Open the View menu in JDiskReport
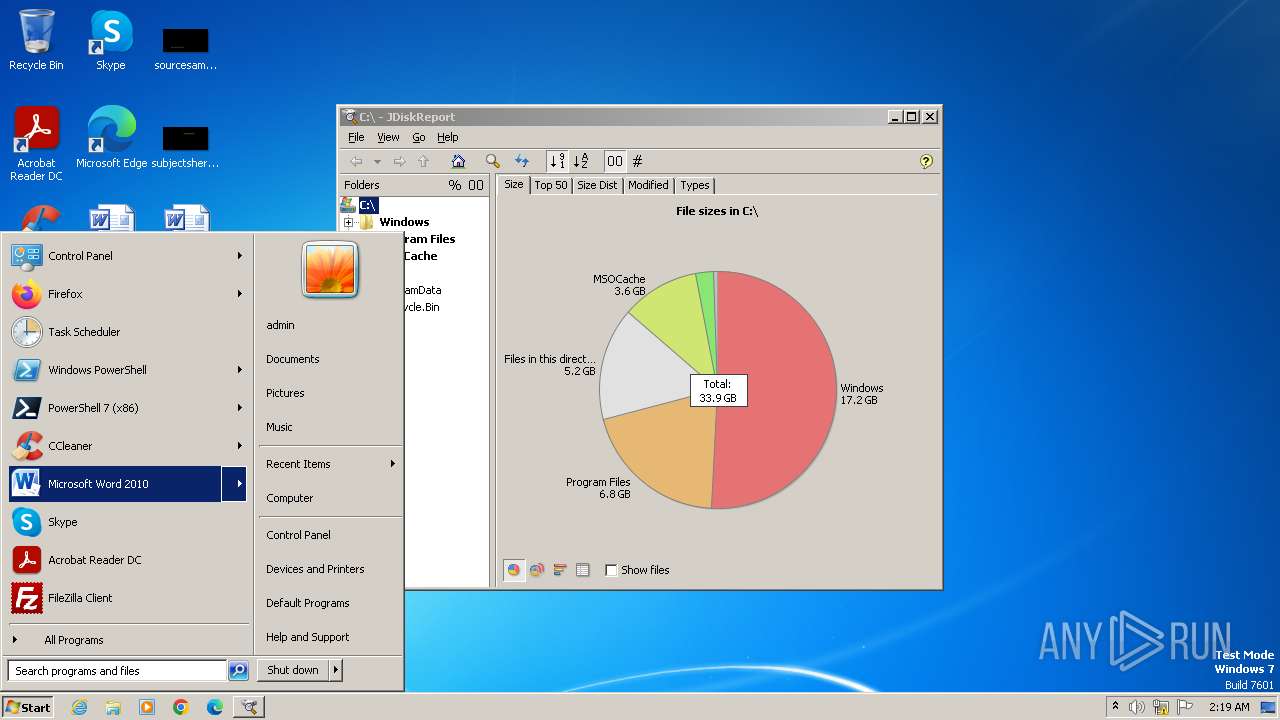 pyautogui.click(x=388, y=137)
